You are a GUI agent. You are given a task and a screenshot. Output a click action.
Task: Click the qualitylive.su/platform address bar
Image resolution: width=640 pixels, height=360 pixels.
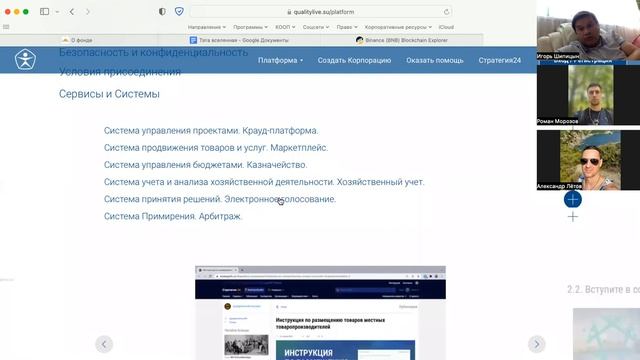click(321, 12)
